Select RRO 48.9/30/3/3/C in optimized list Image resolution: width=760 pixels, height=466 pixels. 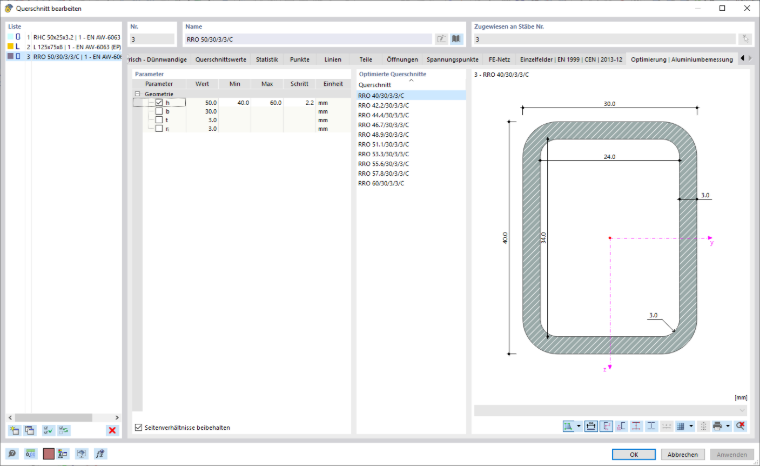[x=411, y=134]
